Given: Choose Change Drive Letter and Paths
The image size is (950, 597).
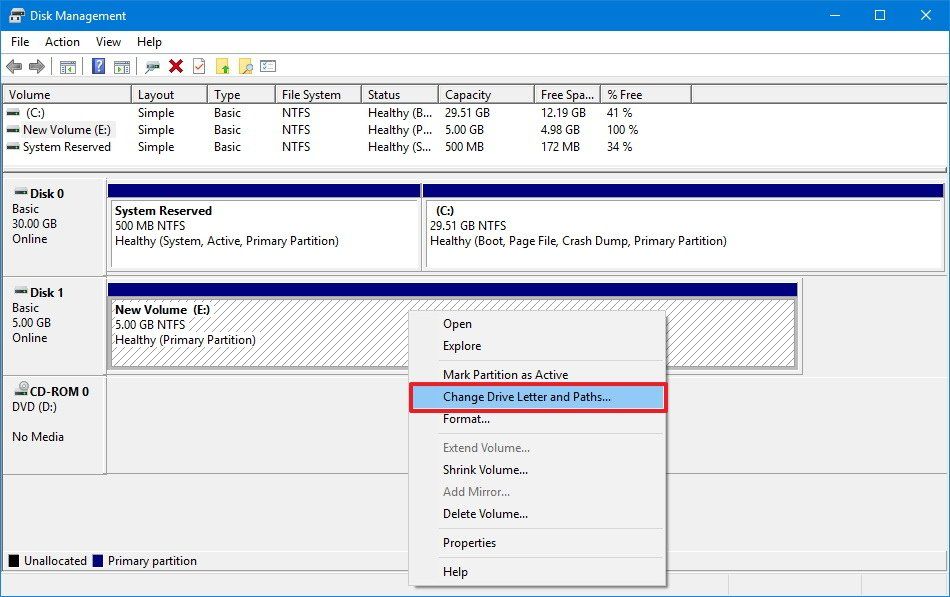Looking at the screenshot, I should pyautogui.click(x=526, y=397).
